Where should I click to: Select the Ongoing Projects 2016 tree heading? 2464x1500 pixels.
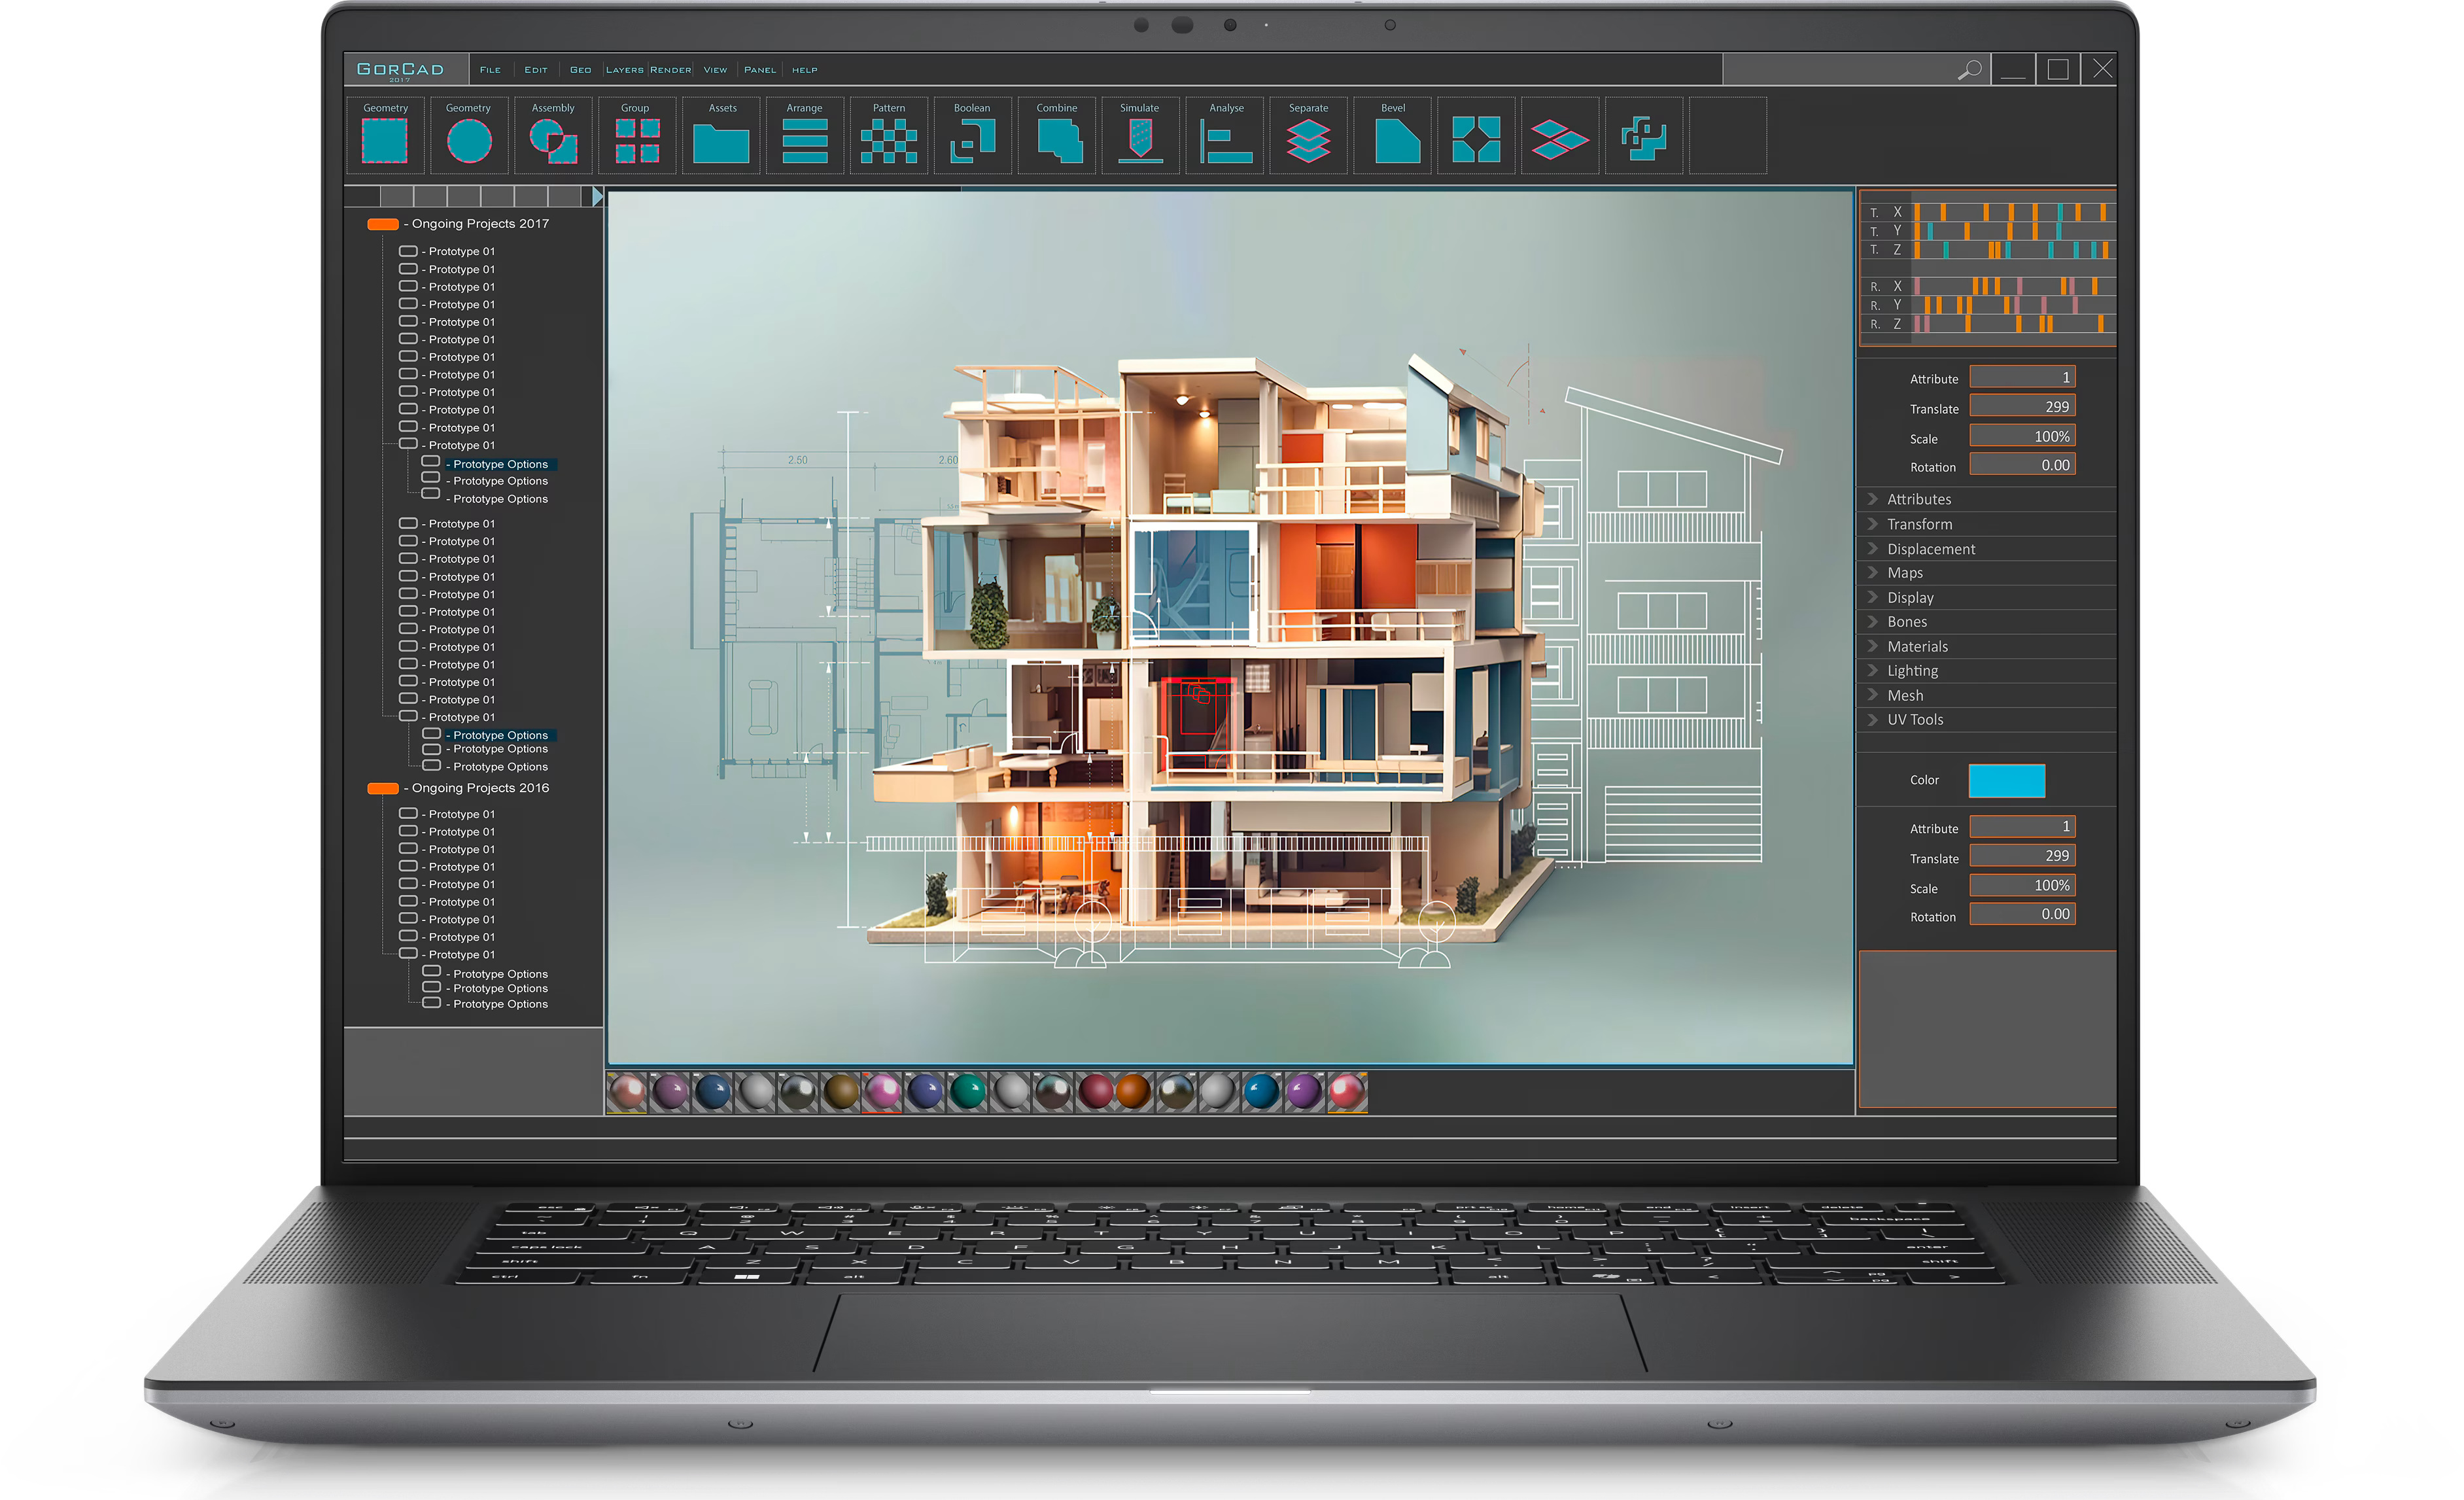coord(480,788)
